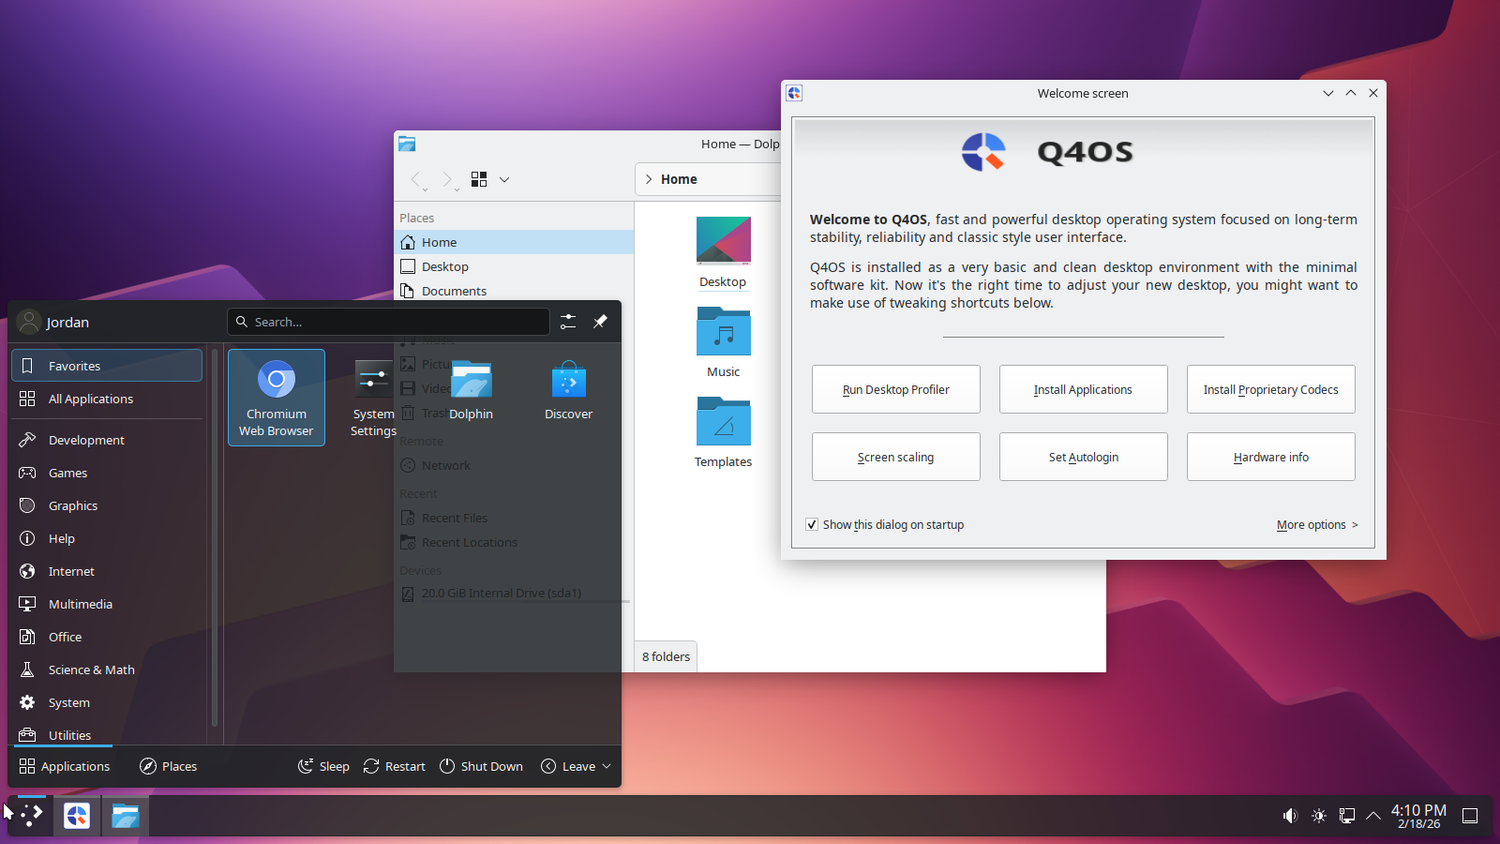The image size is (1500, 844).
Task: Open the Games category
Action: tap(107, 473)
